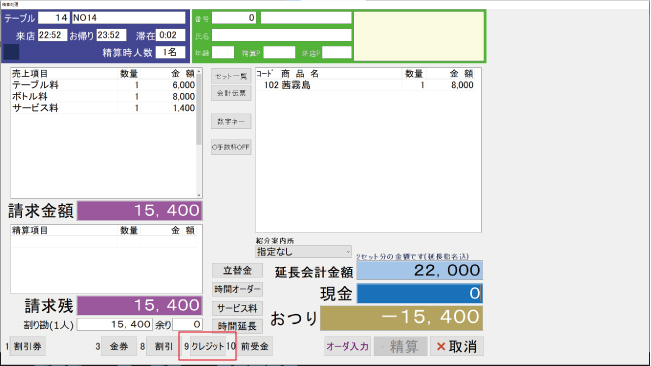Viewport: 651px width, 366px height.
Task: Show the 数字キー numeric keypad
Action: tap(231, 122)
